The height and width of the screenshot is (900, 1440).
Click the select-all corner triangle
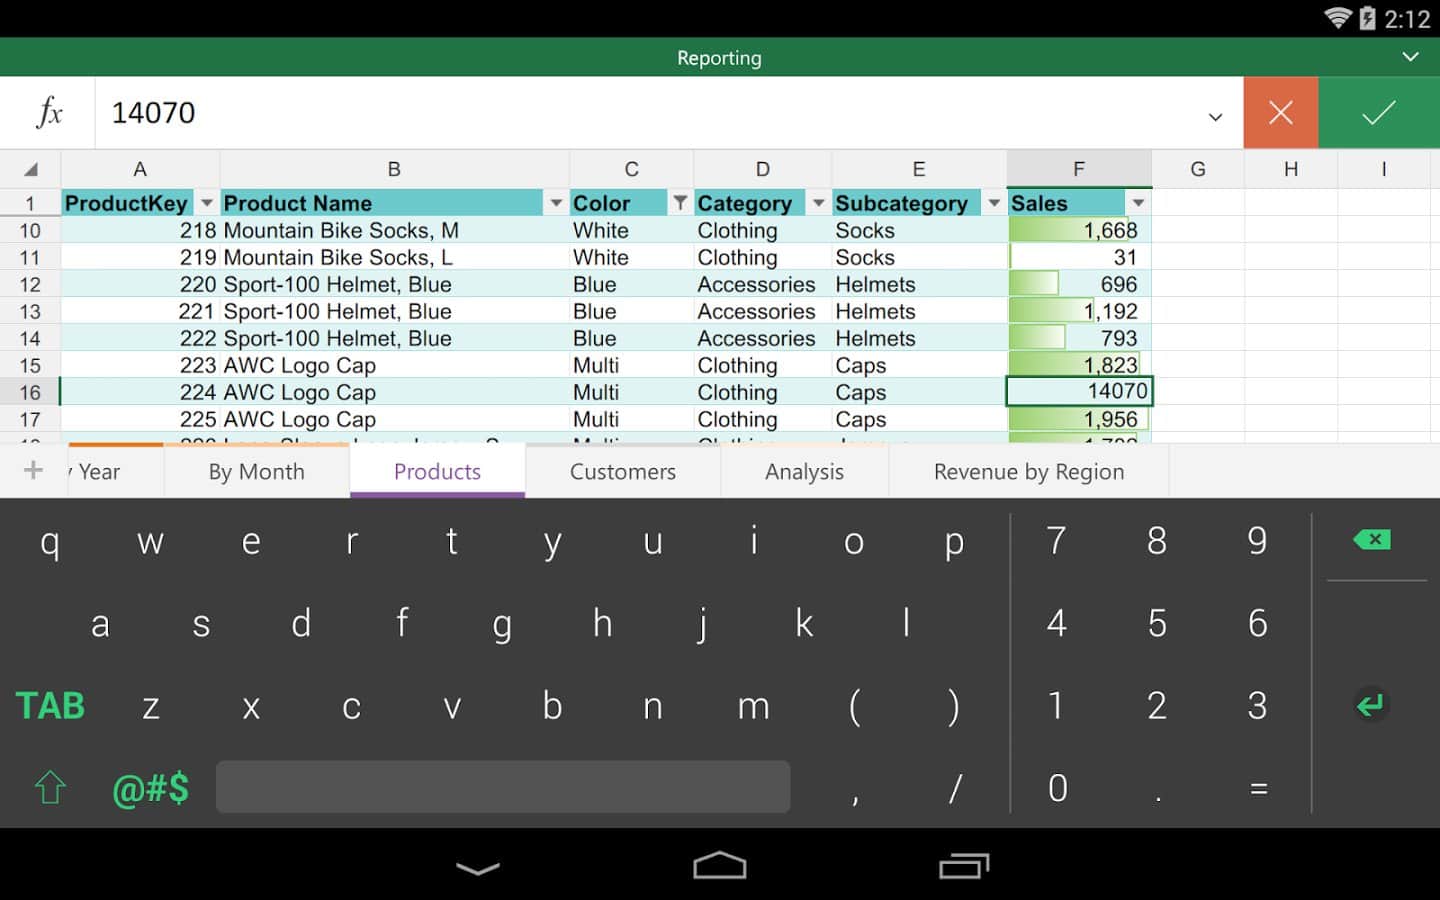tap(30, 169)
